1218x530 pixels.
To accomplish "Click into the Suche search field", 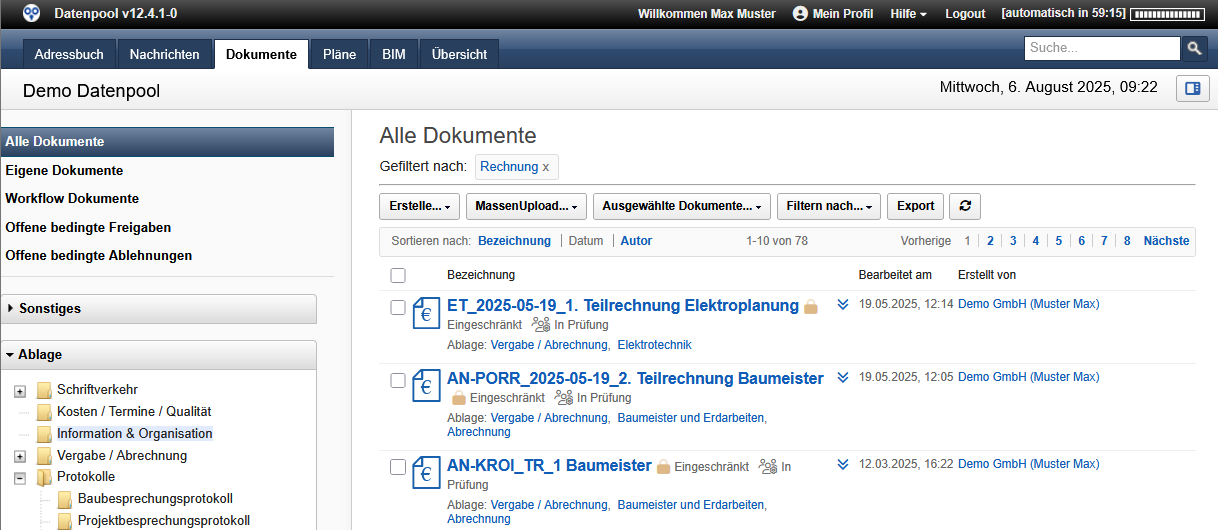I will 1101,48.
